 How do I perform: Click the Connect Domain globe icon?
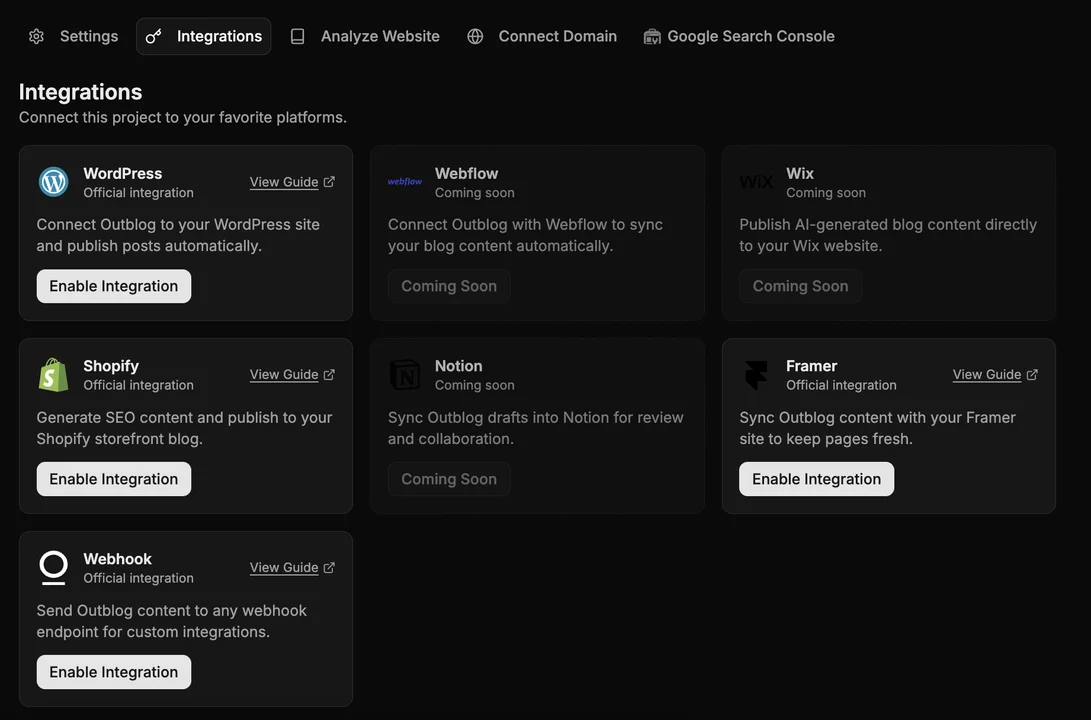coord(475,36)
